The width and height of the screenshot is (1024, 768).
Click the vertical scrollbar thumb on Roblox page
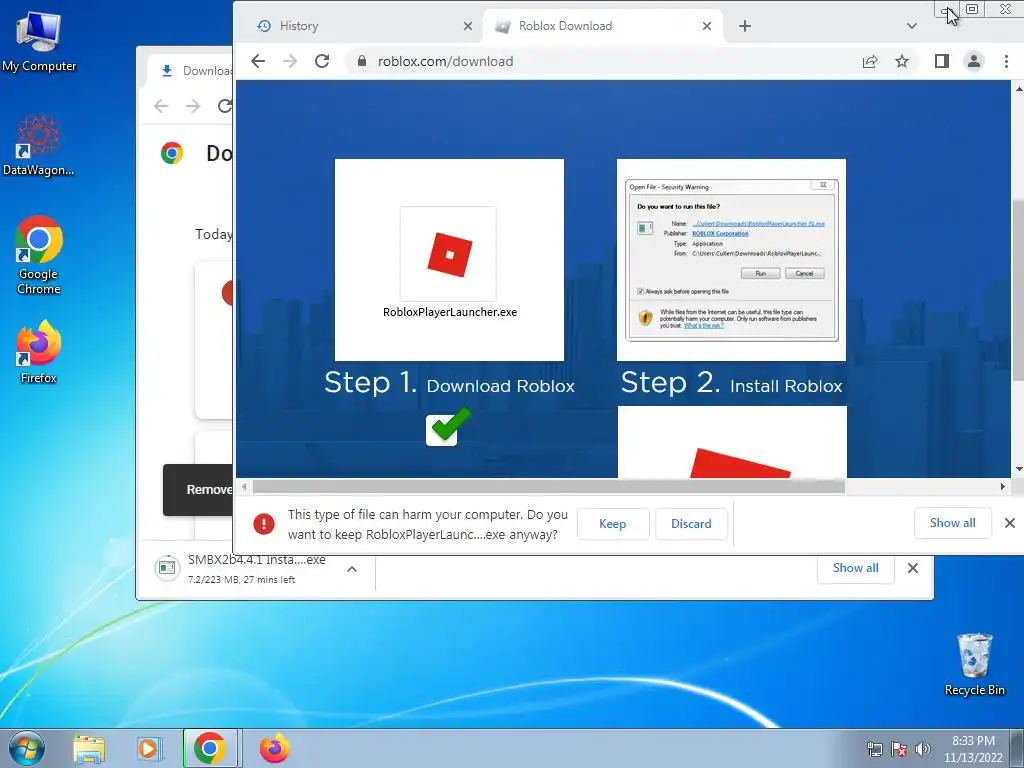point(1018,291)
